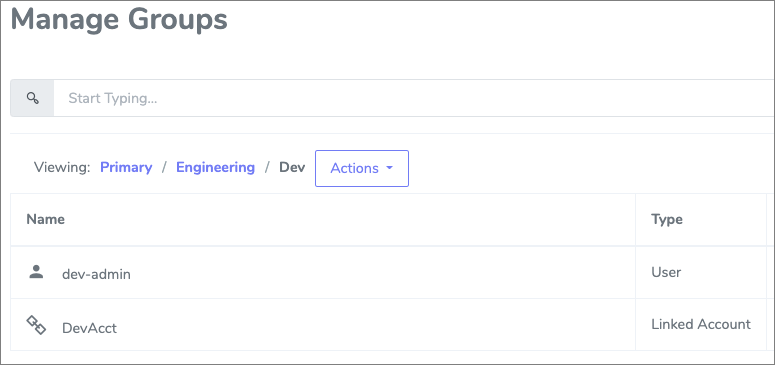This screenshot has width=775, height=365.
Task: Open the dev-admin user entry
Action: [96, 274]
